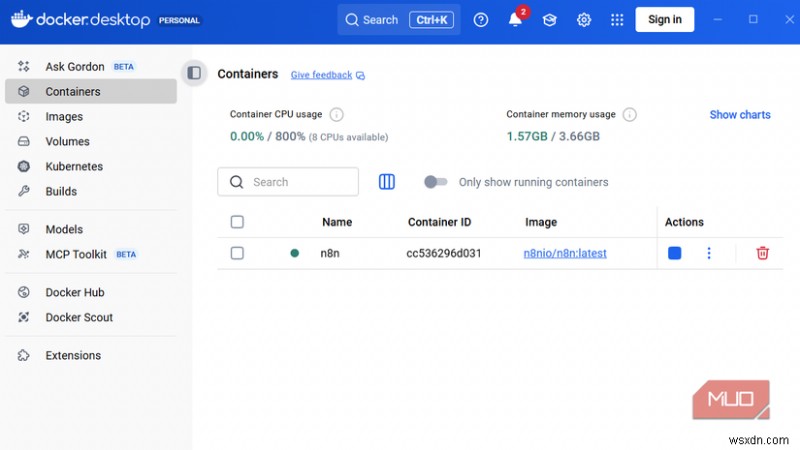
Task: Open the Settings gear icon
Action: coord(584,20)
